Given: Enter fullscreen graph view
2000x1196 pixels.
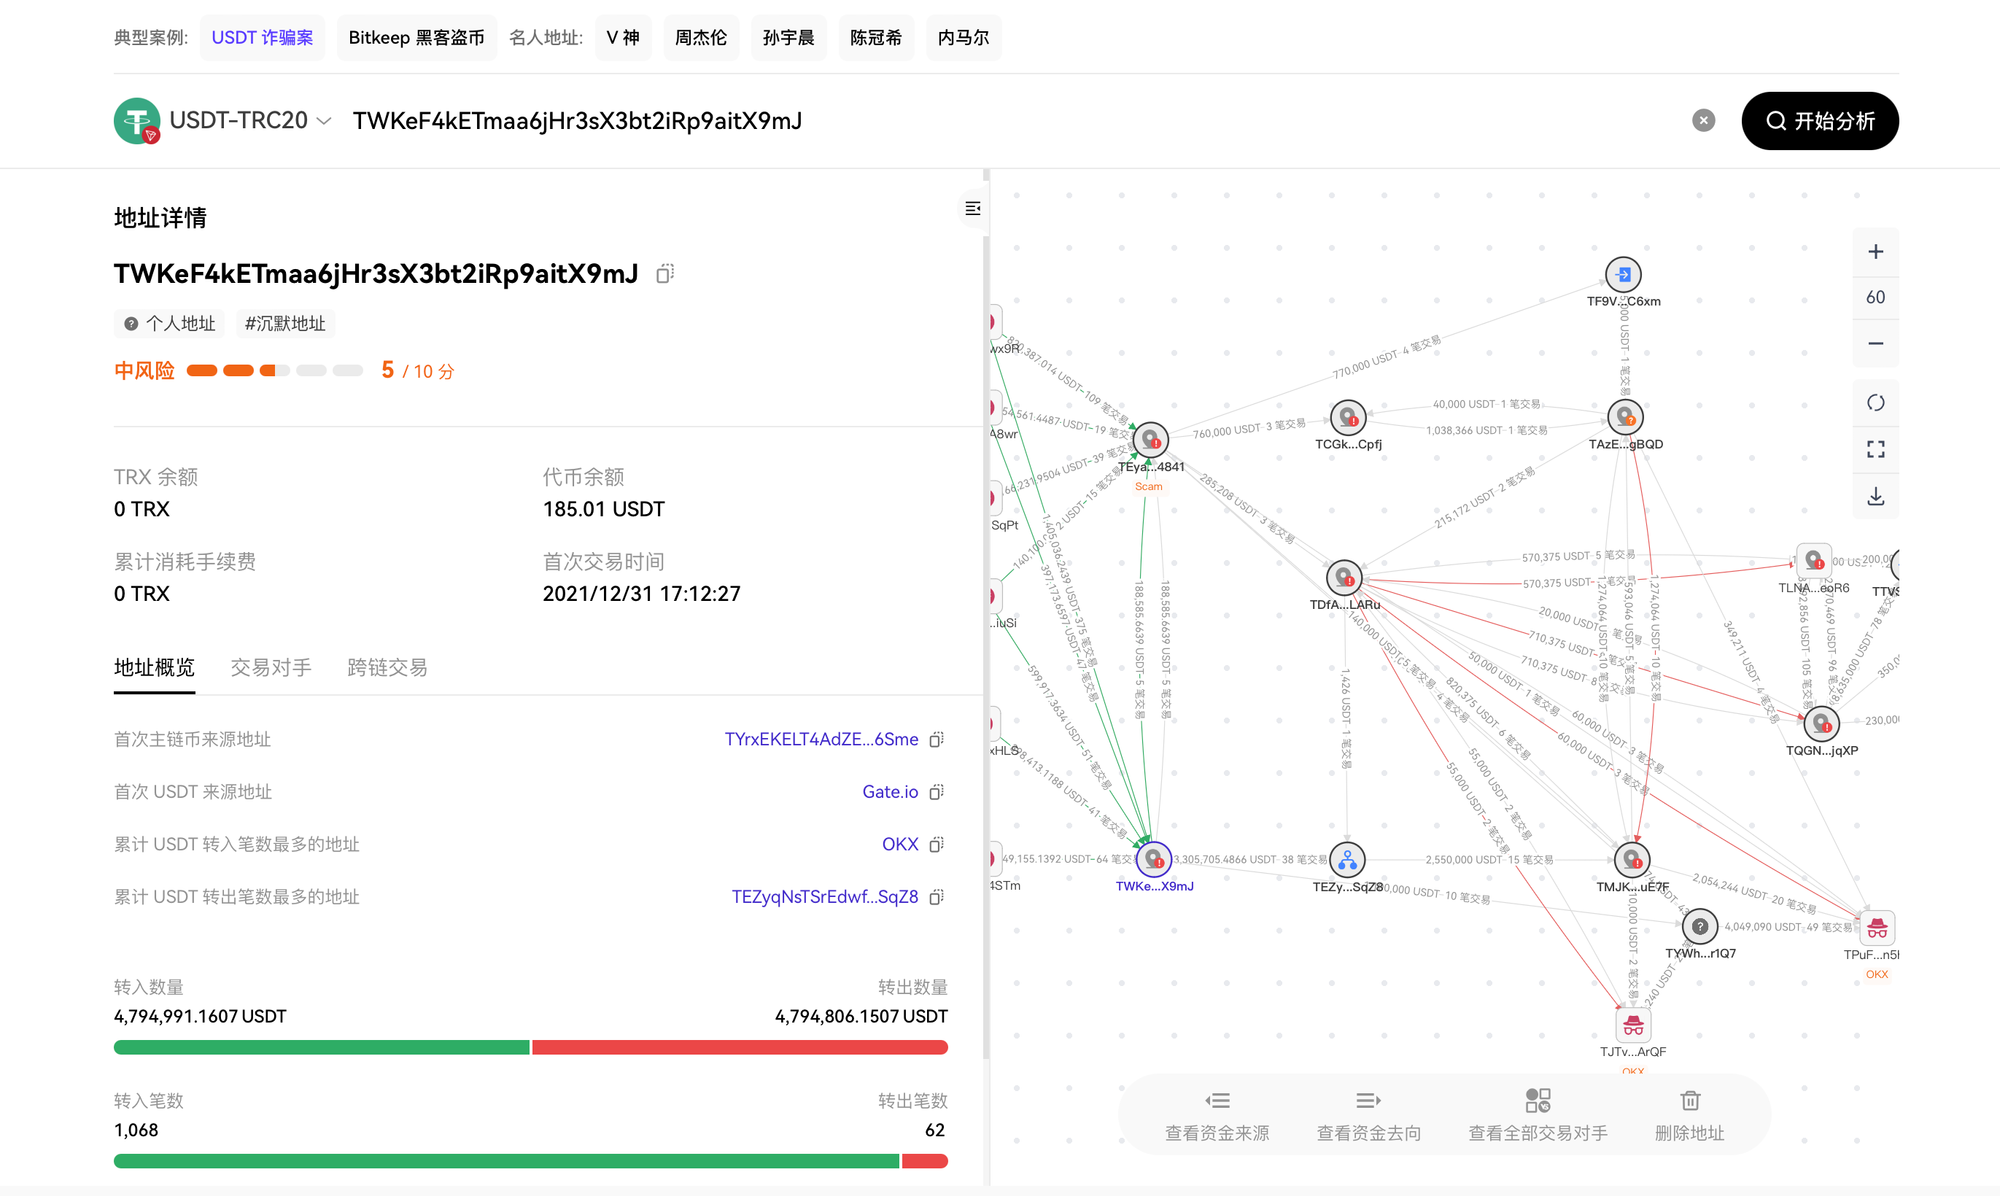Looking at the screenshot, I should 1875,450.
